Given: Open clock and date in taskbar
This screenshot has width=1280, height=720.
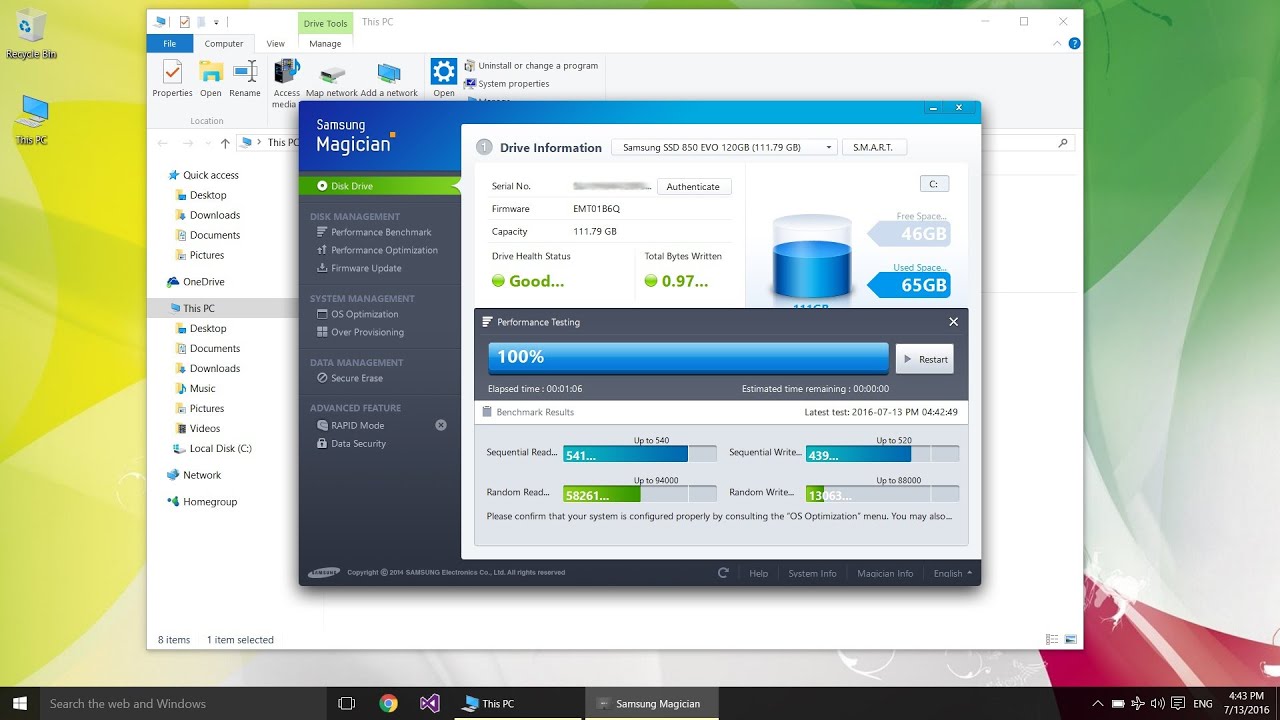Looking at the screenshot, I should 1245,703.
